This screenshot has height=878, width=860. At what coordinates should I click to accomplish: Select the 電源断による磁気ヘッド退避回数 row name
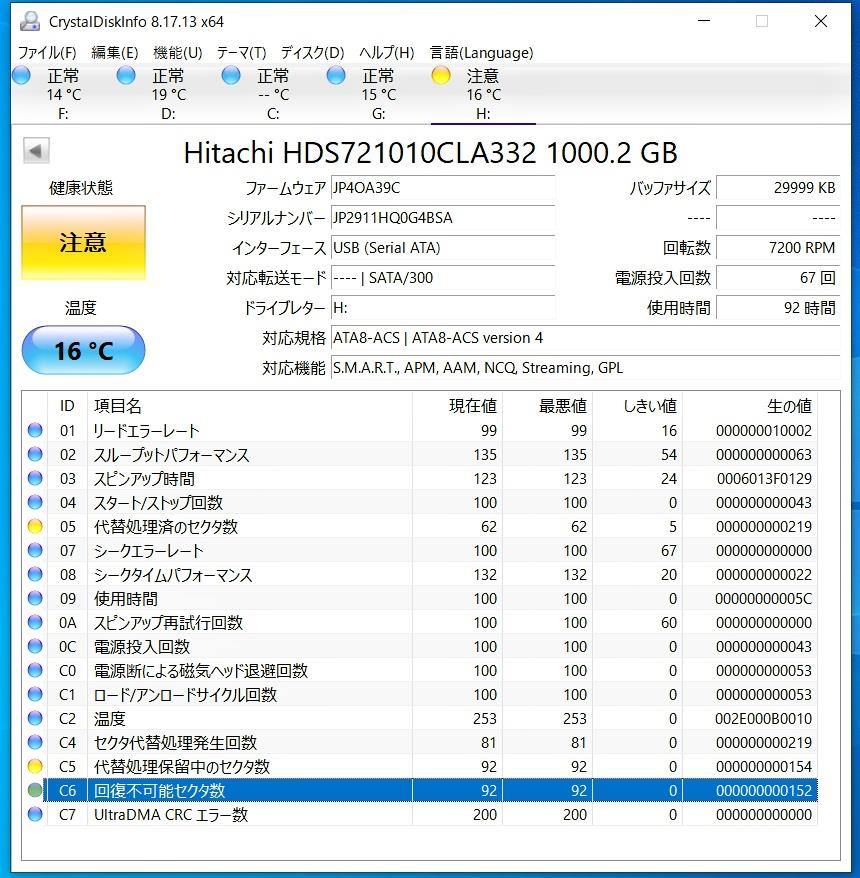click(200, 670)
